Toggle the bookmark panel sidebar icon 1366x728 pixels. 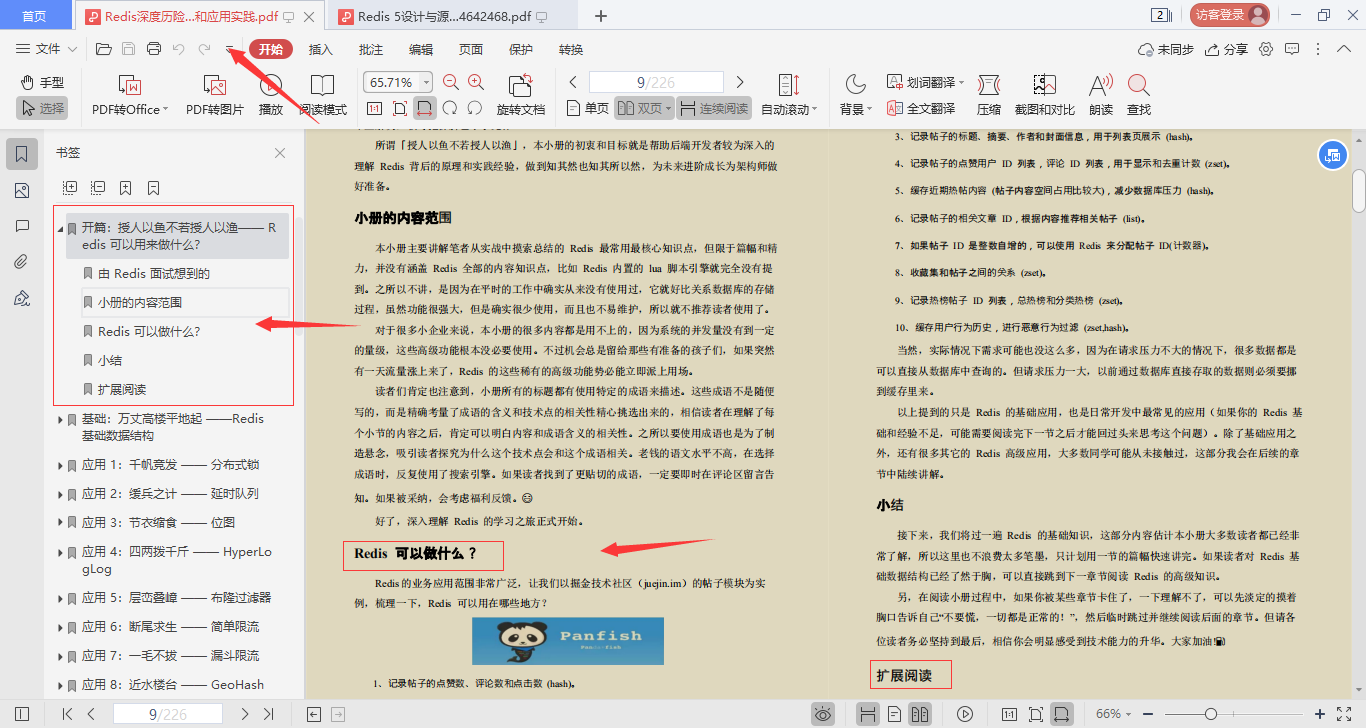tap(22, 154)
